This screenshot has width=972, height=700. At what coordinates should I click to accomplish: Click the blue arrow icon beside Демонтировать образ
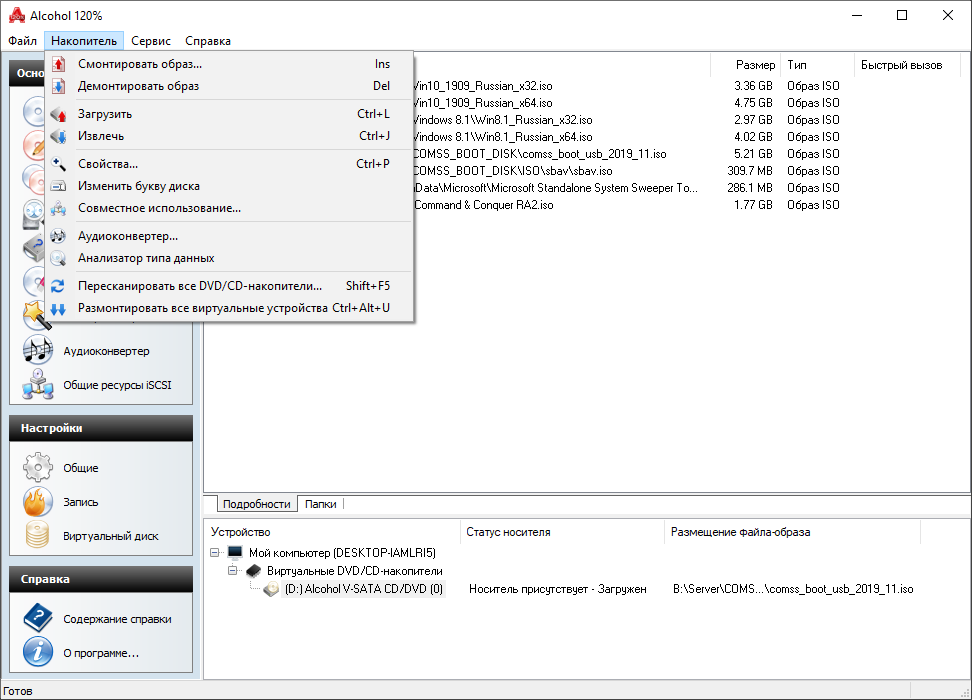(x=58, y=86)
